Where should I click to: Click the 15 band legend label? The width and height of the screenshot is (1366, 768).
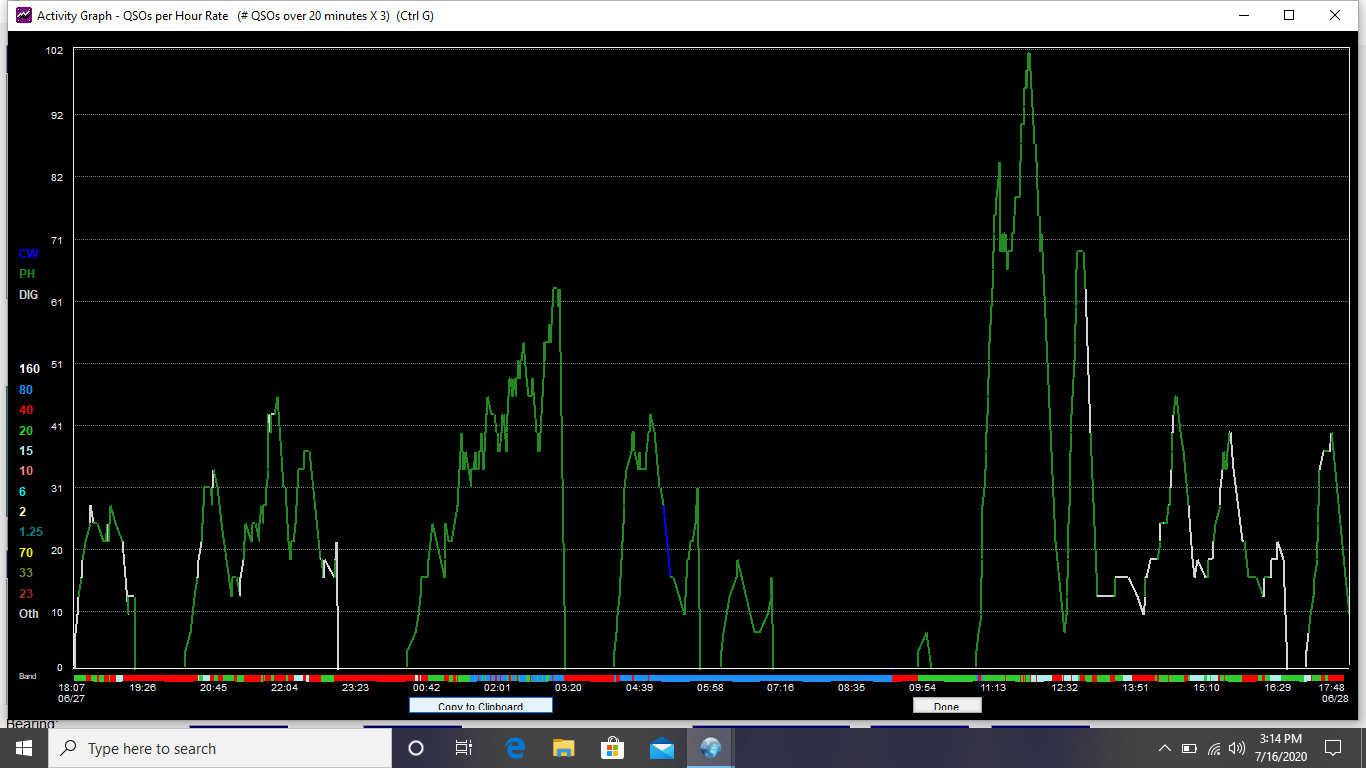point(26,451)
